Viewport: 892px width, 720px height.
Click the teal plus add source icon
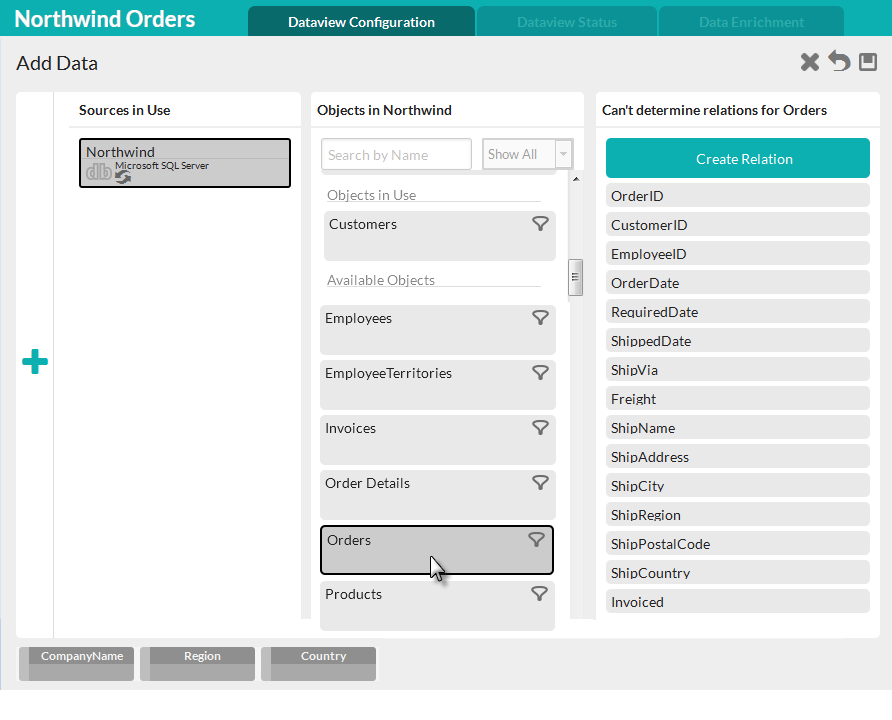click(35, 362)
